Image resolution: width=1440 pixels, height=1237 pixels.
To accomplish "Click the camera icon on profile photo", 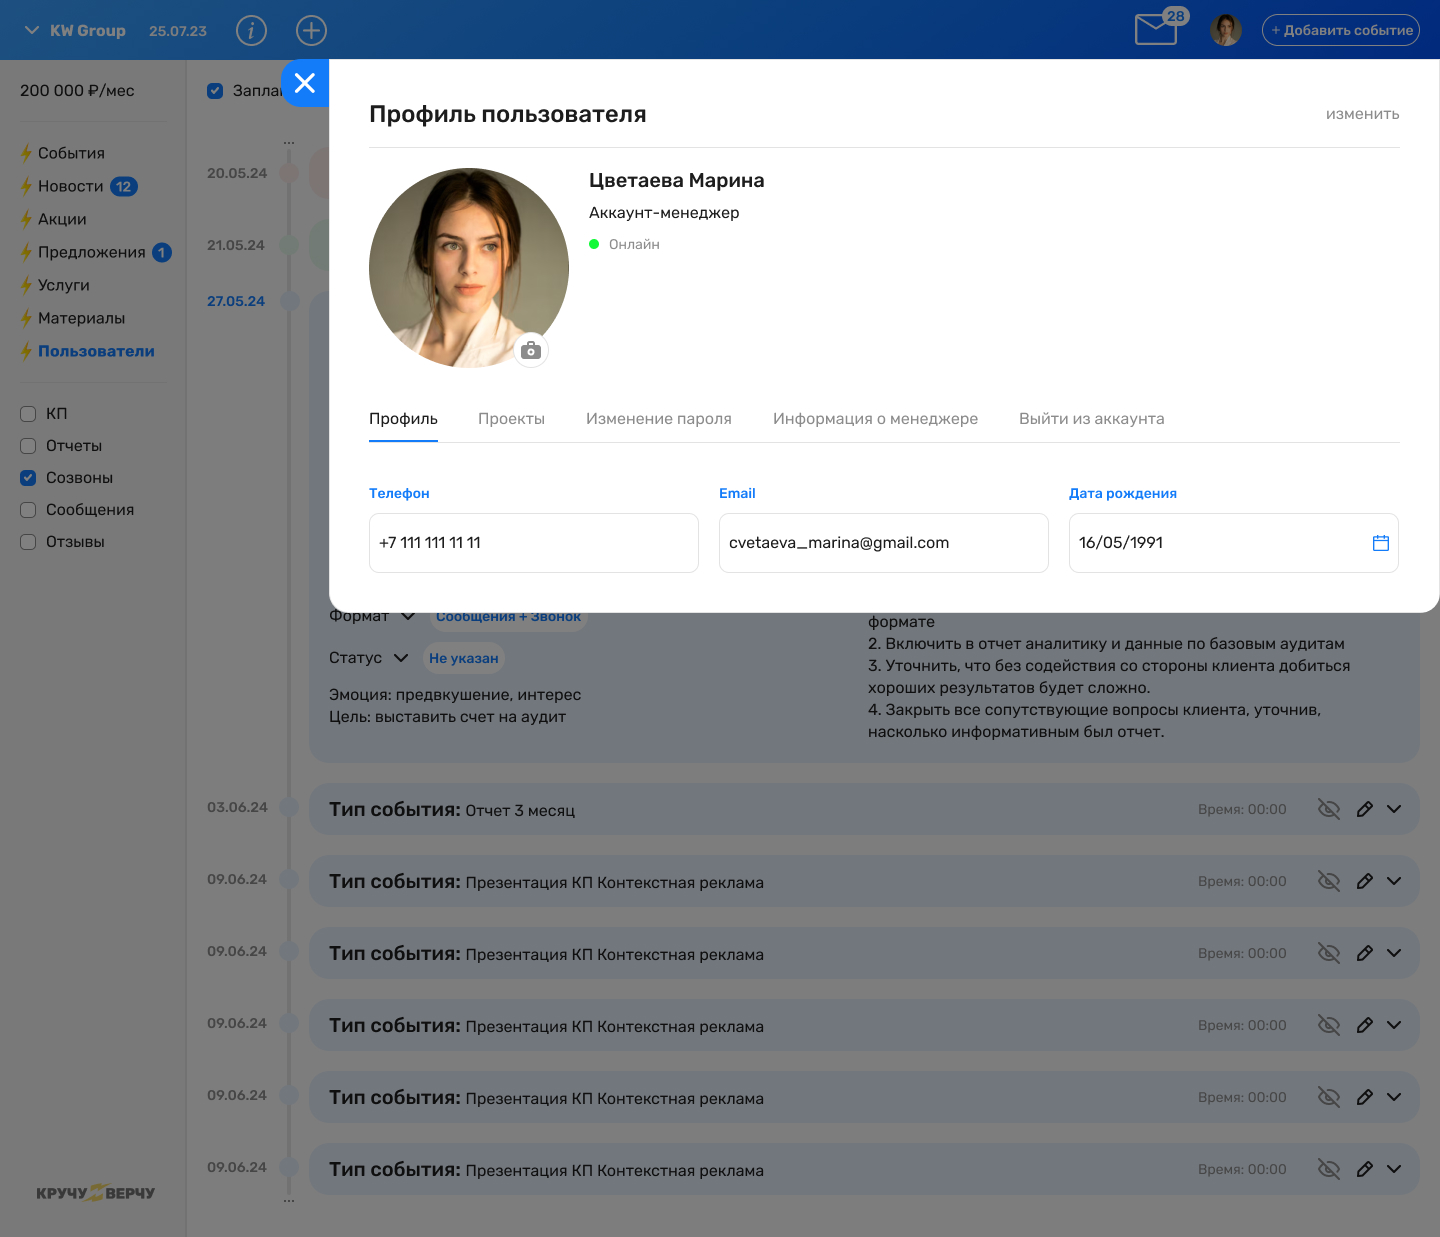I will (x=531, y=350).
